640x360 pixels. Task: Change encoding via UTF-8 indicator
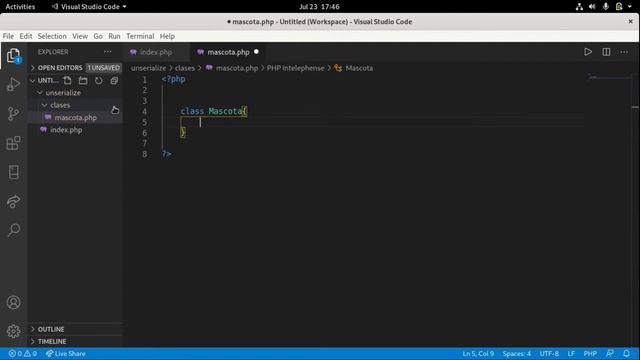549,353
